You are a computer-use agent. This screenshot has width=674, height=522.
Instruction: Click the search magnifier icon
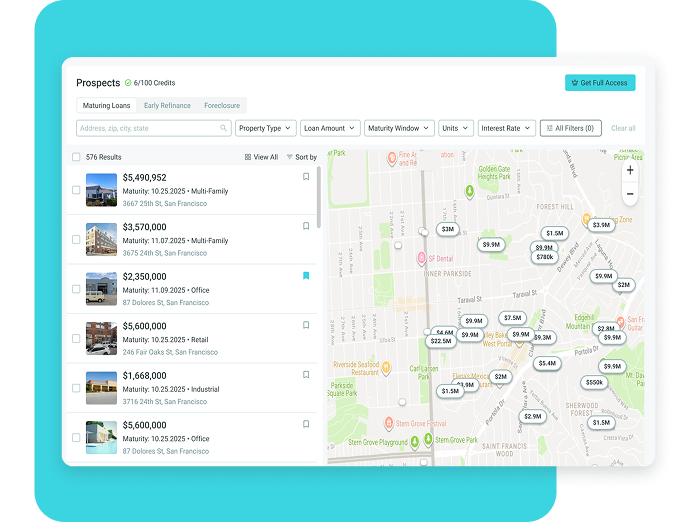pyautogui.click(x=224, y=129)
